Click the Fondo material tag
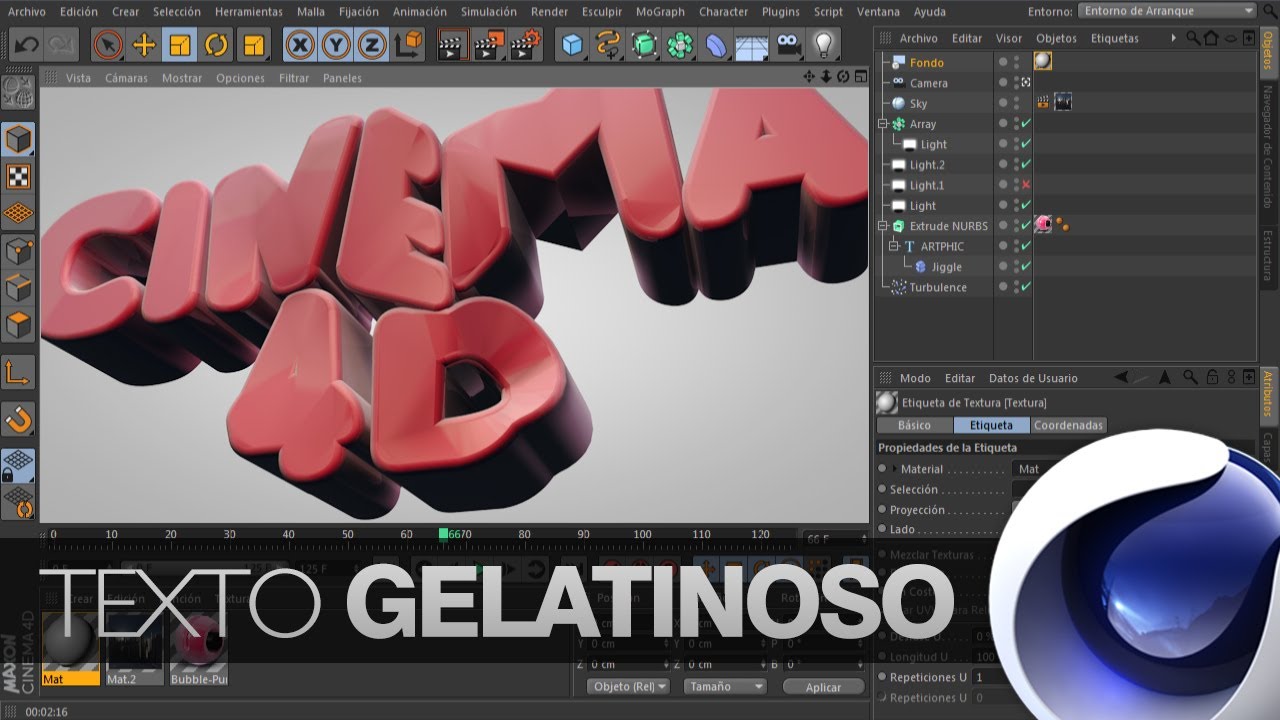 click(1043, 62)
